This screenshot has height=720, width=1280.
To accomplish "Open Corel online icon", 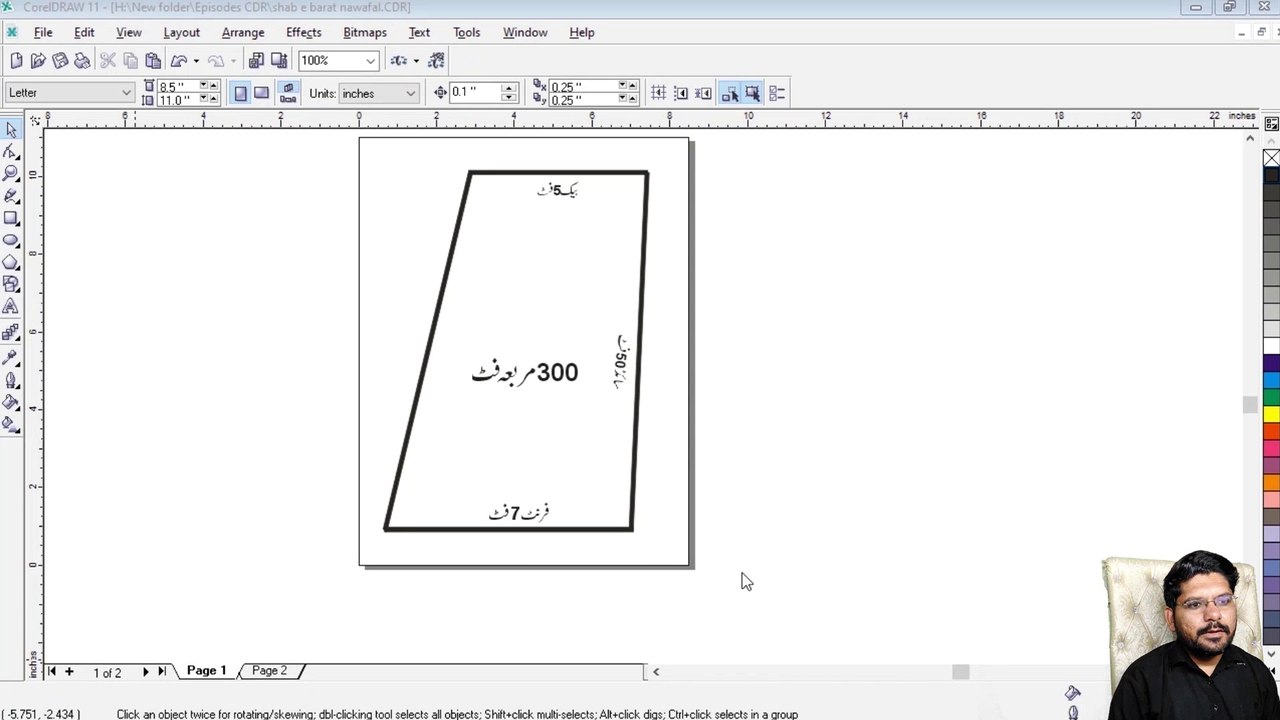I will coord(436,61).
